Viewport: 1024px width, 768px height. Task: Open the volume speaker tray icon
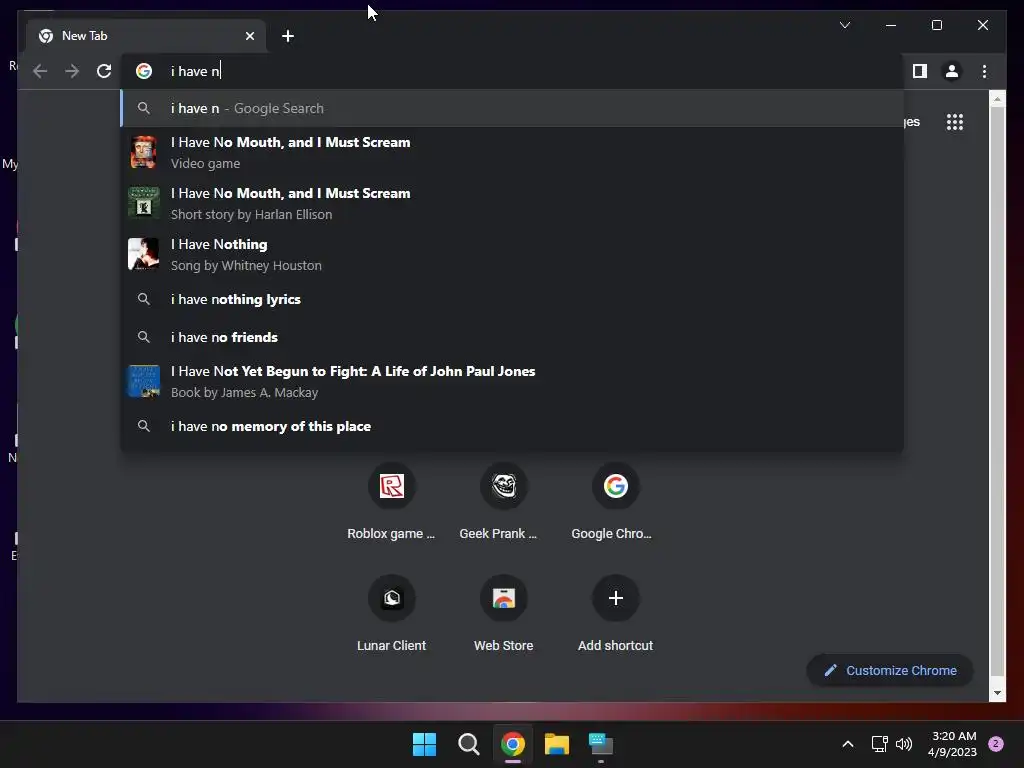click(x=904, y=744)
